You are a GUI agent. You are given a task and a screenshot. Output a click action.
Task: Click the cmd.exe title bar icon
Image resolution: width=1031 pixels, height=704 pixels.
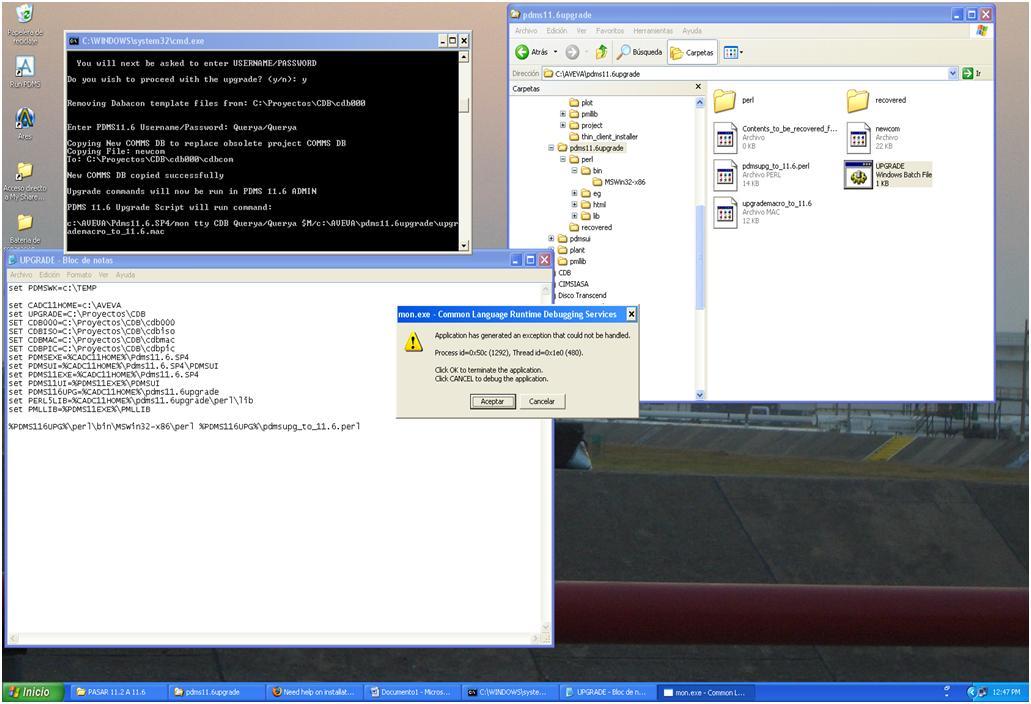74,41
